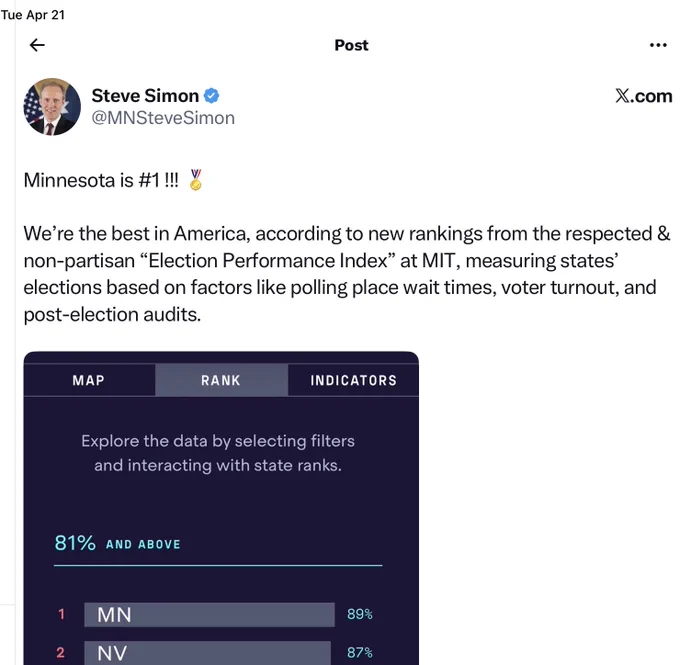Click the medal emoji in the post
Screen dimensions: 680x665
[196, 180]
